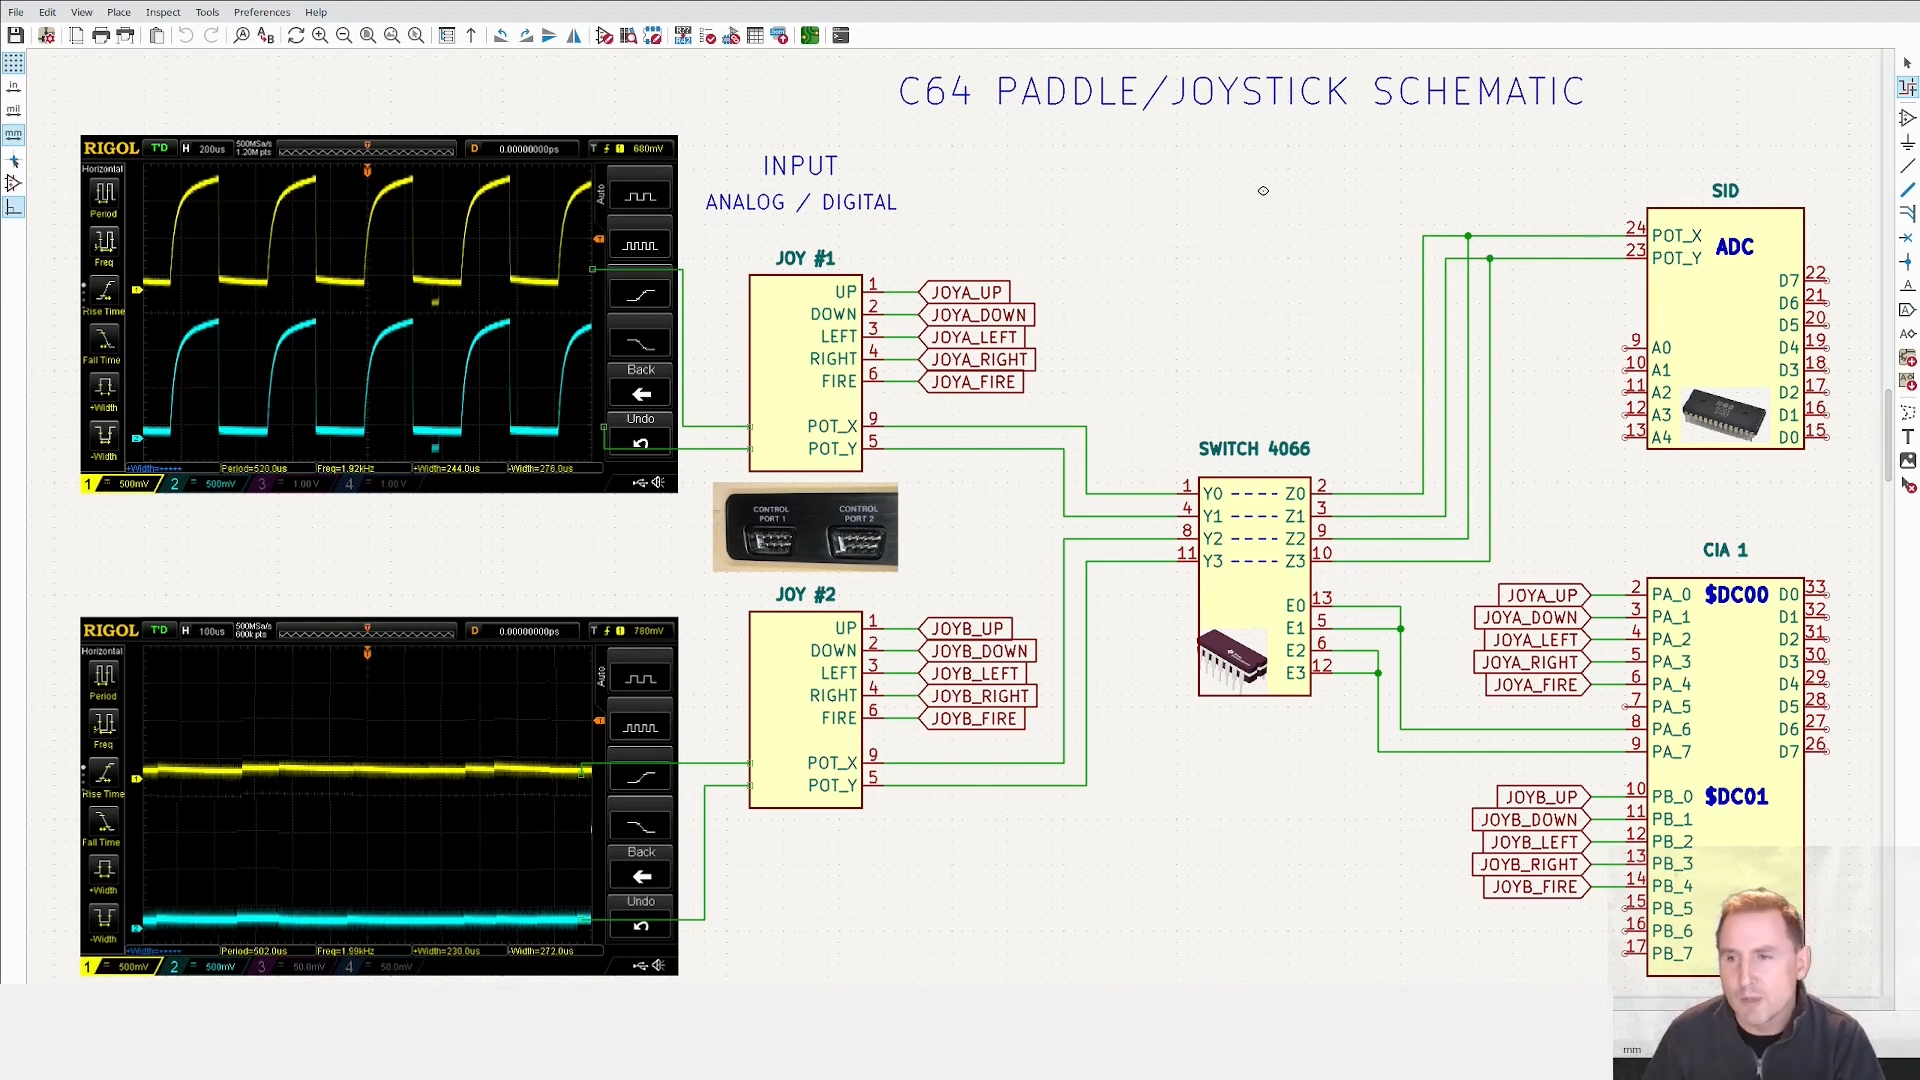The width and height of the screenshot is (1920, 1080).
Task: Open the Place menu
Action: click(x=118, y=12)
